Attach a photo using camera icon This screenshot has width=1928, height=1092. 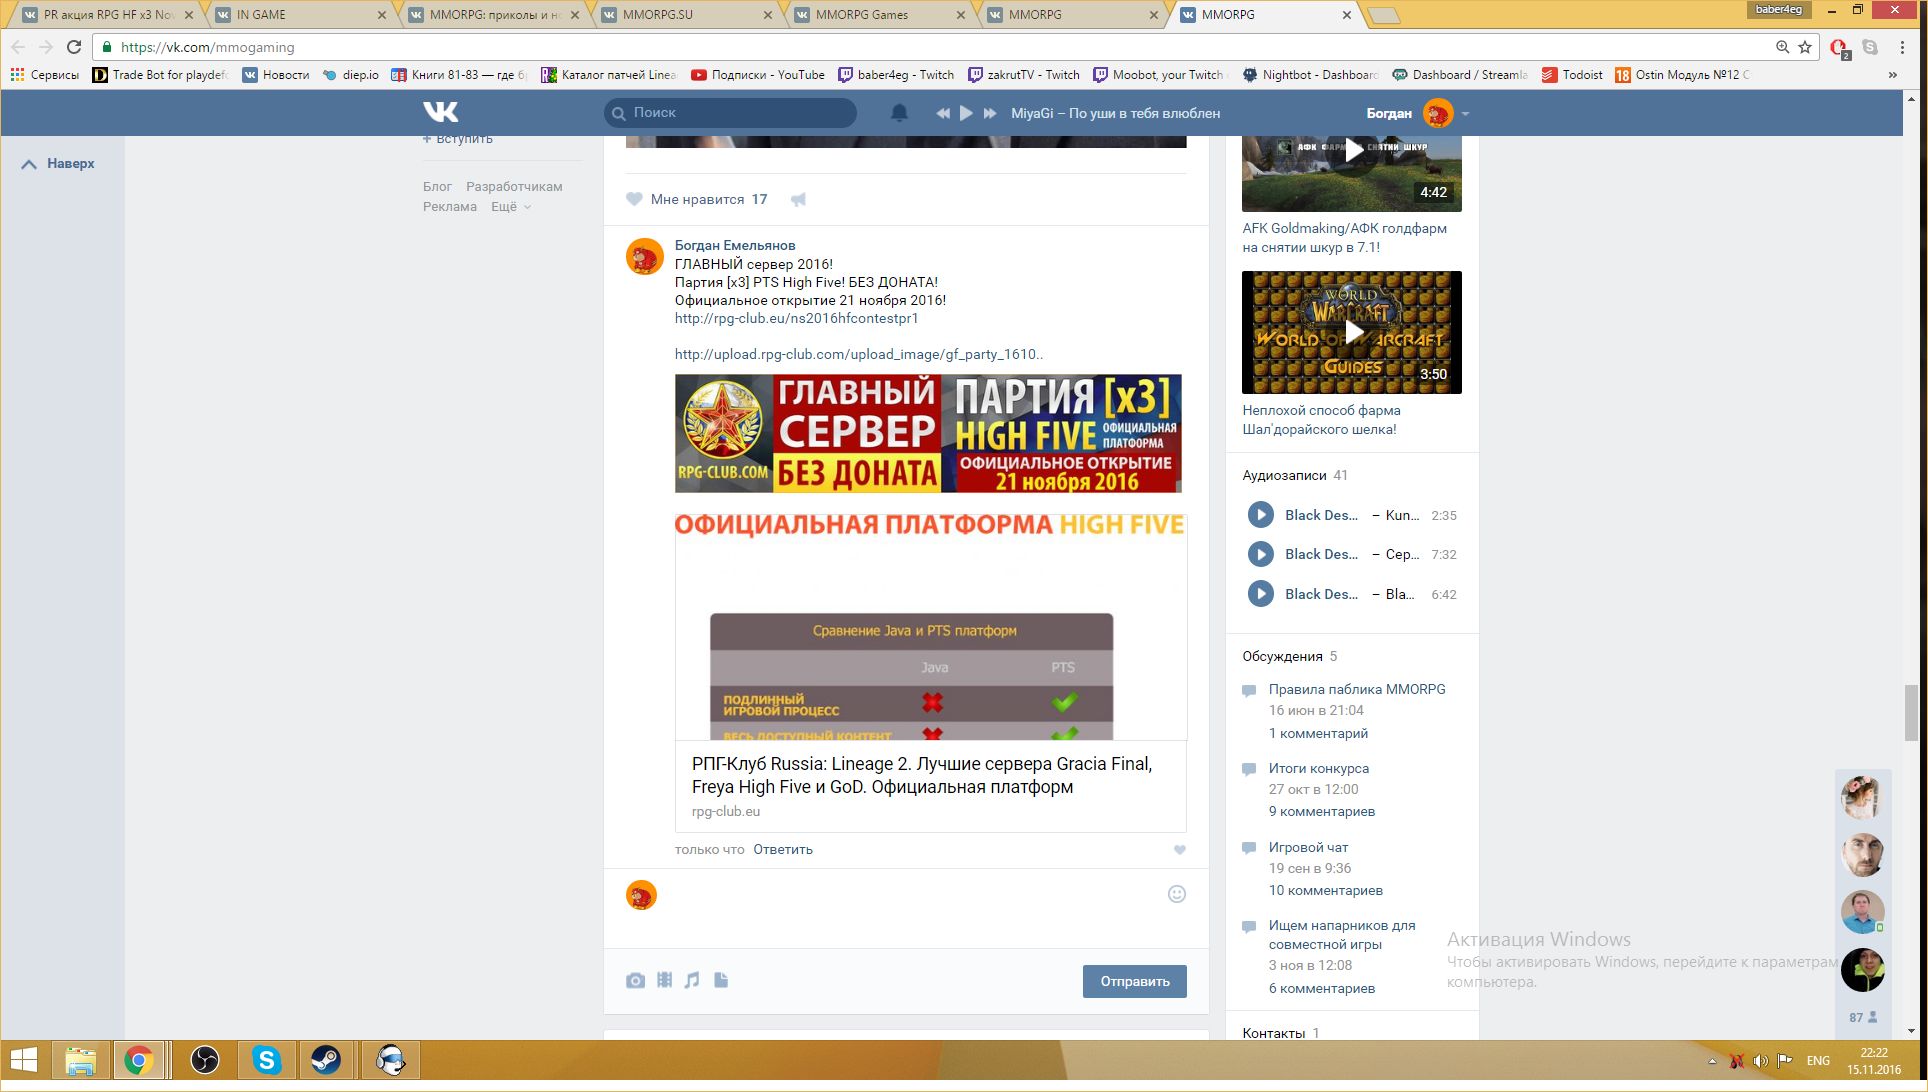click(635, 980)
